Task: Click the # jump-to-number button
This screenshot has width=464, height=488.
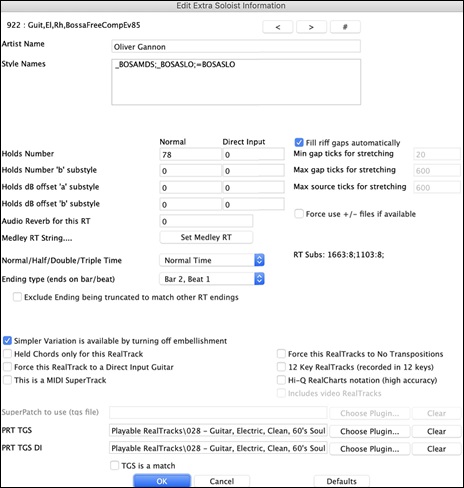Action: pyautogui.click(x=345, y=27)
